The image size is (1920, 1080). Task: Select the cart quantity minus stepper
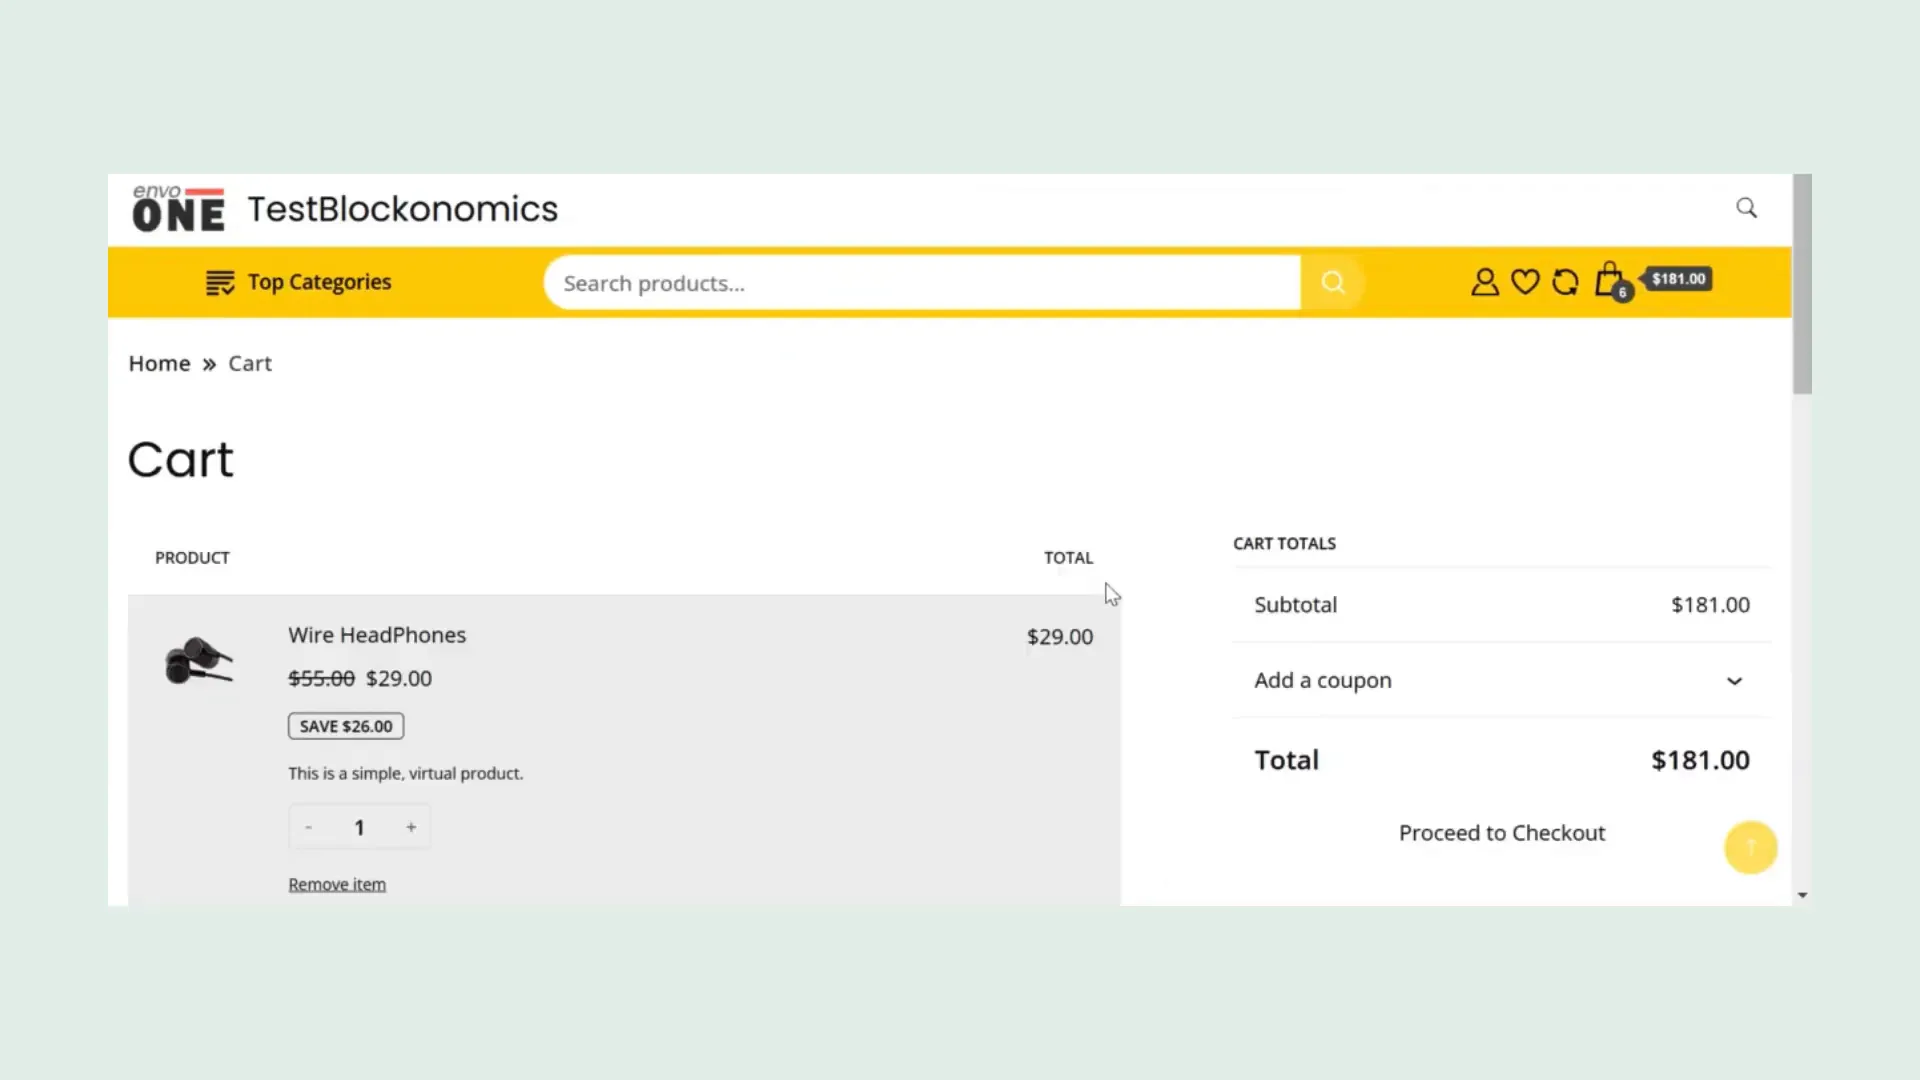(x=309, y=827)
